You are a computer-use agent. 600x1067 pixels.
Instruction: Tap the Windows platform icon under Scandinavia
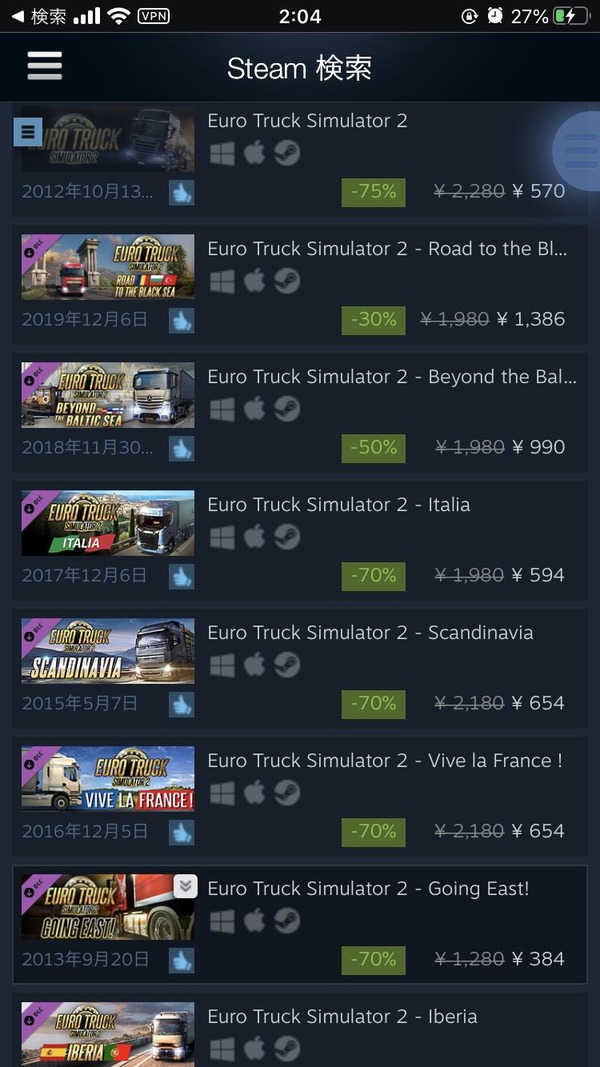tap(222, 666)
